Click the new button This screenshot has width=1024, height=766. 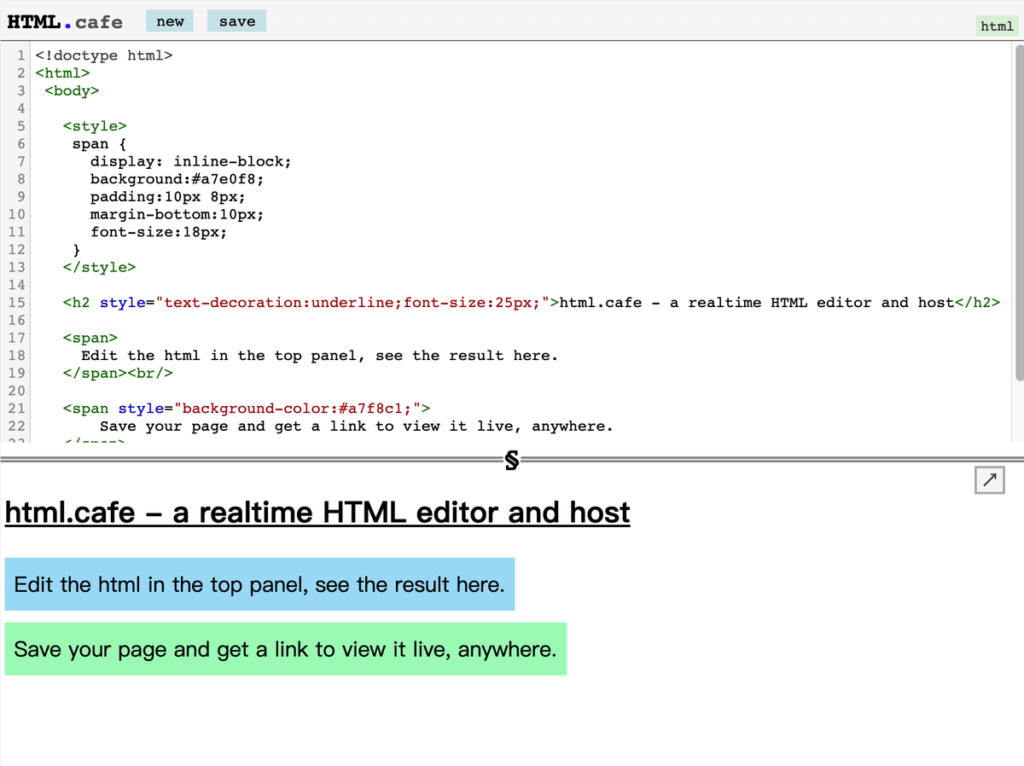pyautogui.click(x=170, y=21)
